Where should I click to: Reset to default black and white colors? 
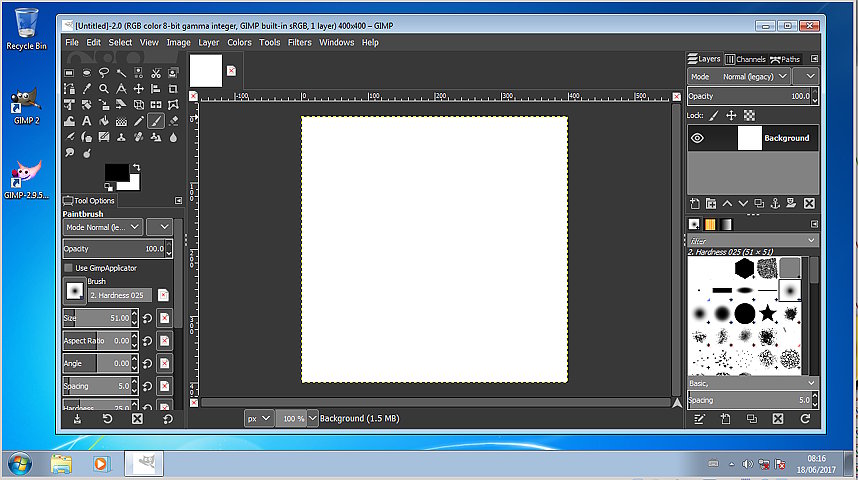click(108, 187)
